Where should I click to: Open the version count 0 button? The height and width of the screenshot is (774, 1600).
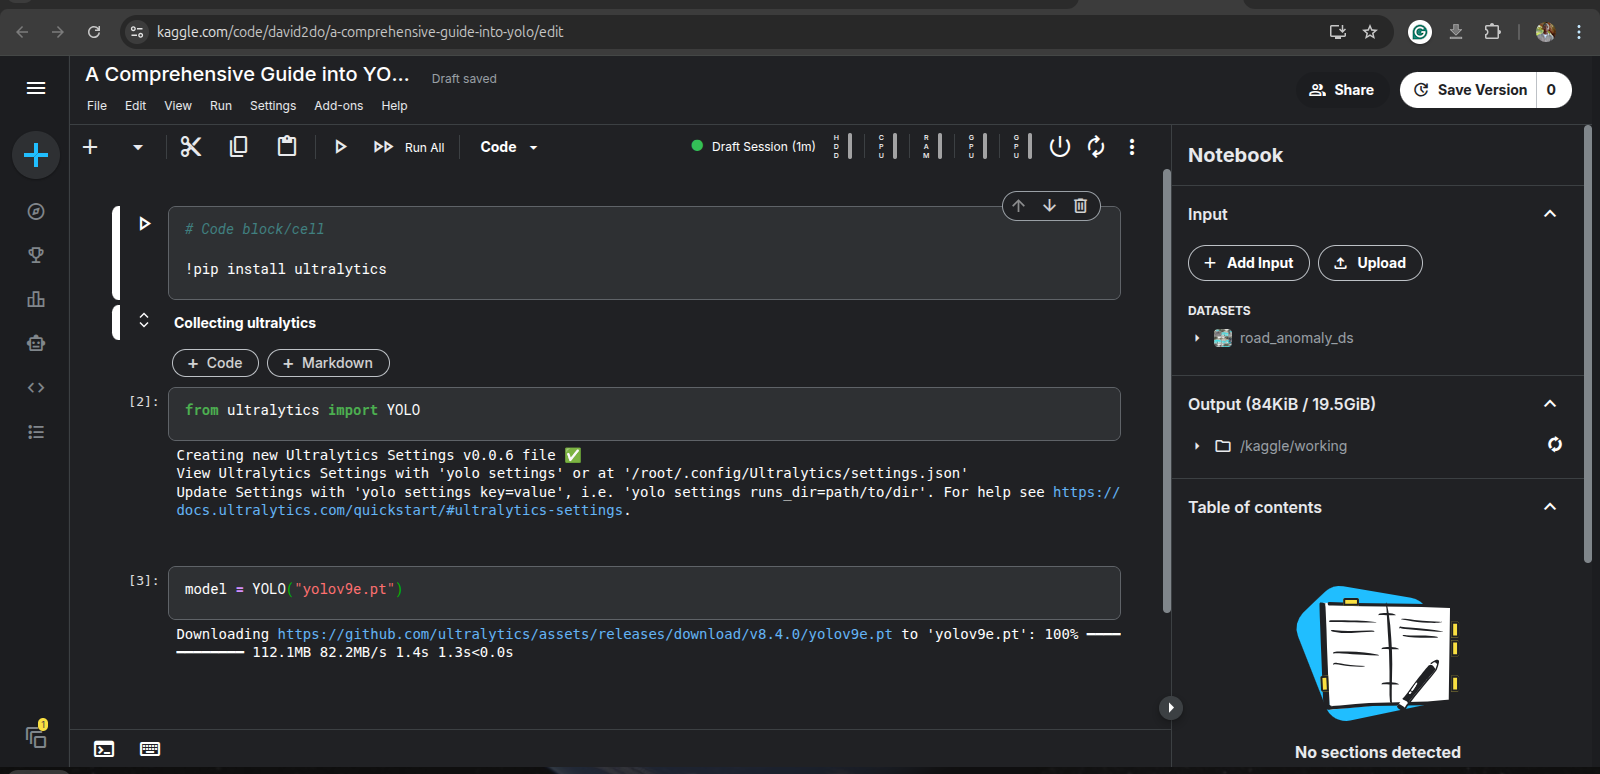pos(1552,90)
